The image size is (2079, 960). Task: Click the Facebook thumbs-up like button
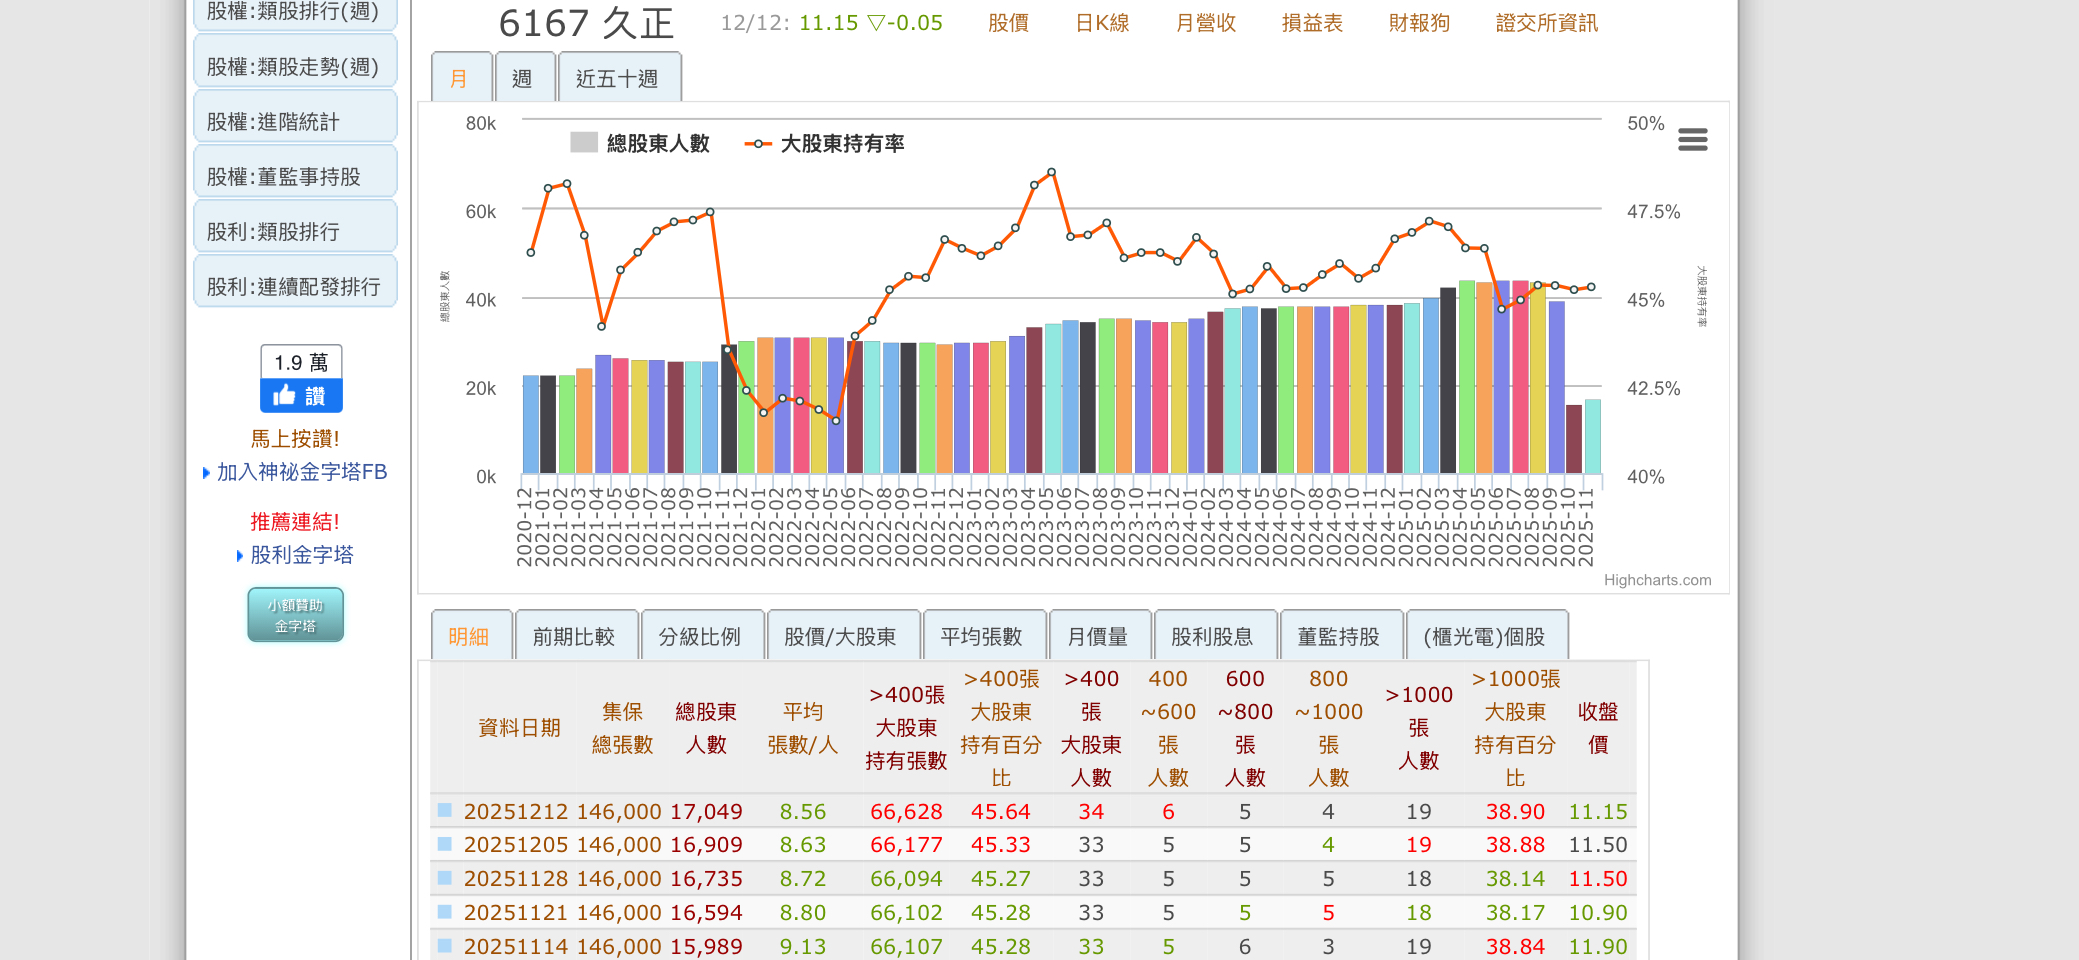pyautogui.click(x=301, y=396)
